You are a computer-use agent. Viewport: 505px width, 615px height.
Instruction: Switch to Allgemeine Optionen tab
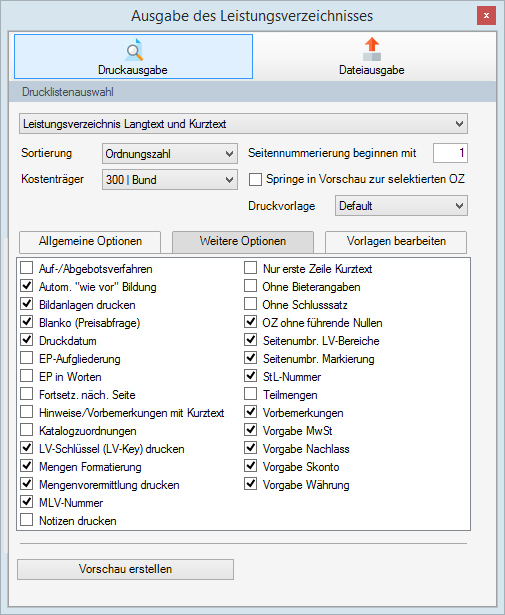(x=90, y=241)
